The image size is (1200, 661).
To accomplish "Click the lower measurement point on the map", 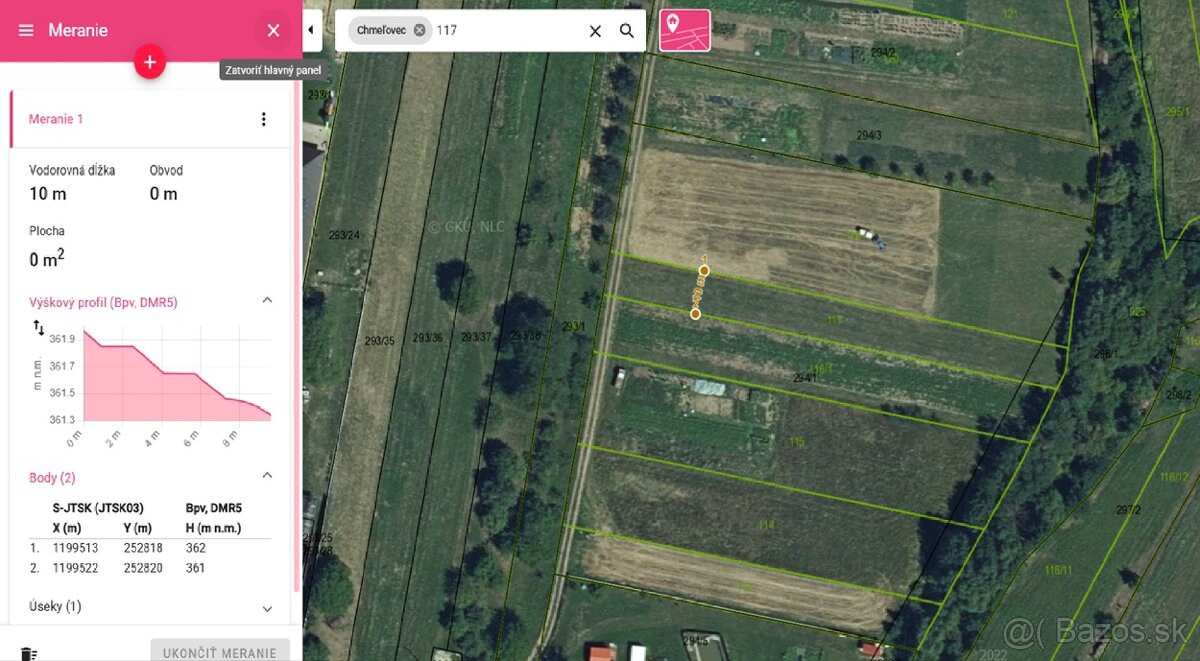I will (x=695, y=314).
